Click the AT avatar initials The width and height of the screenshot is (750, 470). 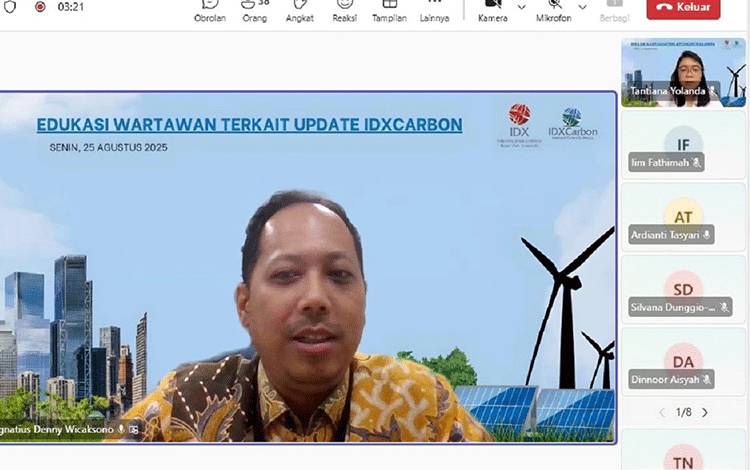[683, 216]
